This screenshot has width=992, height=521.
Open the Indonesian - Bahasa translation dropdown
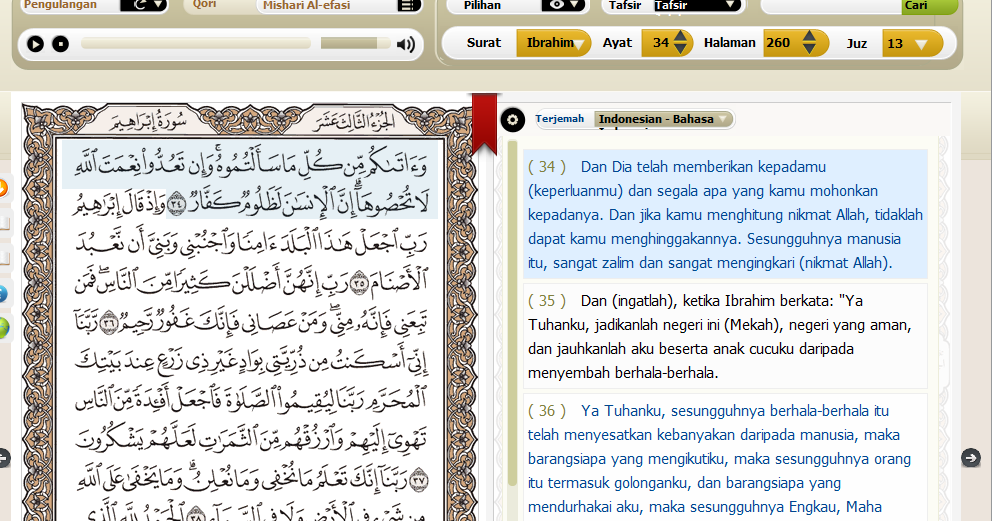[663, 119]
